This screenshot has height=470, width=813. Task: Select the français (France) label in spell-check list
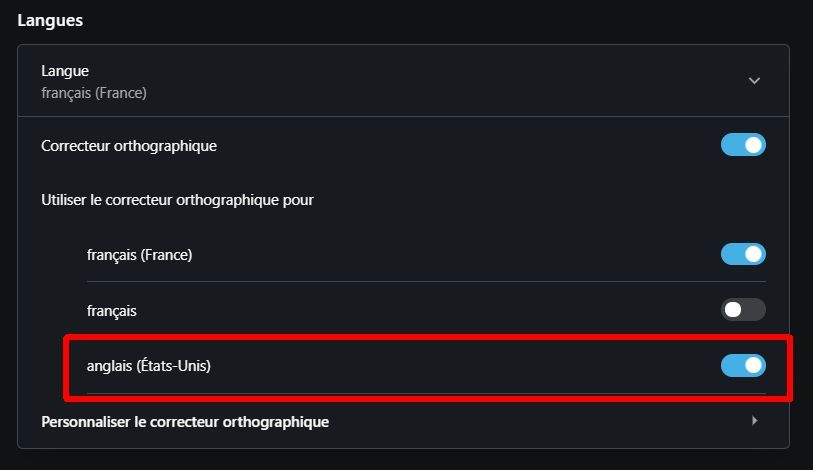point(139,255)
